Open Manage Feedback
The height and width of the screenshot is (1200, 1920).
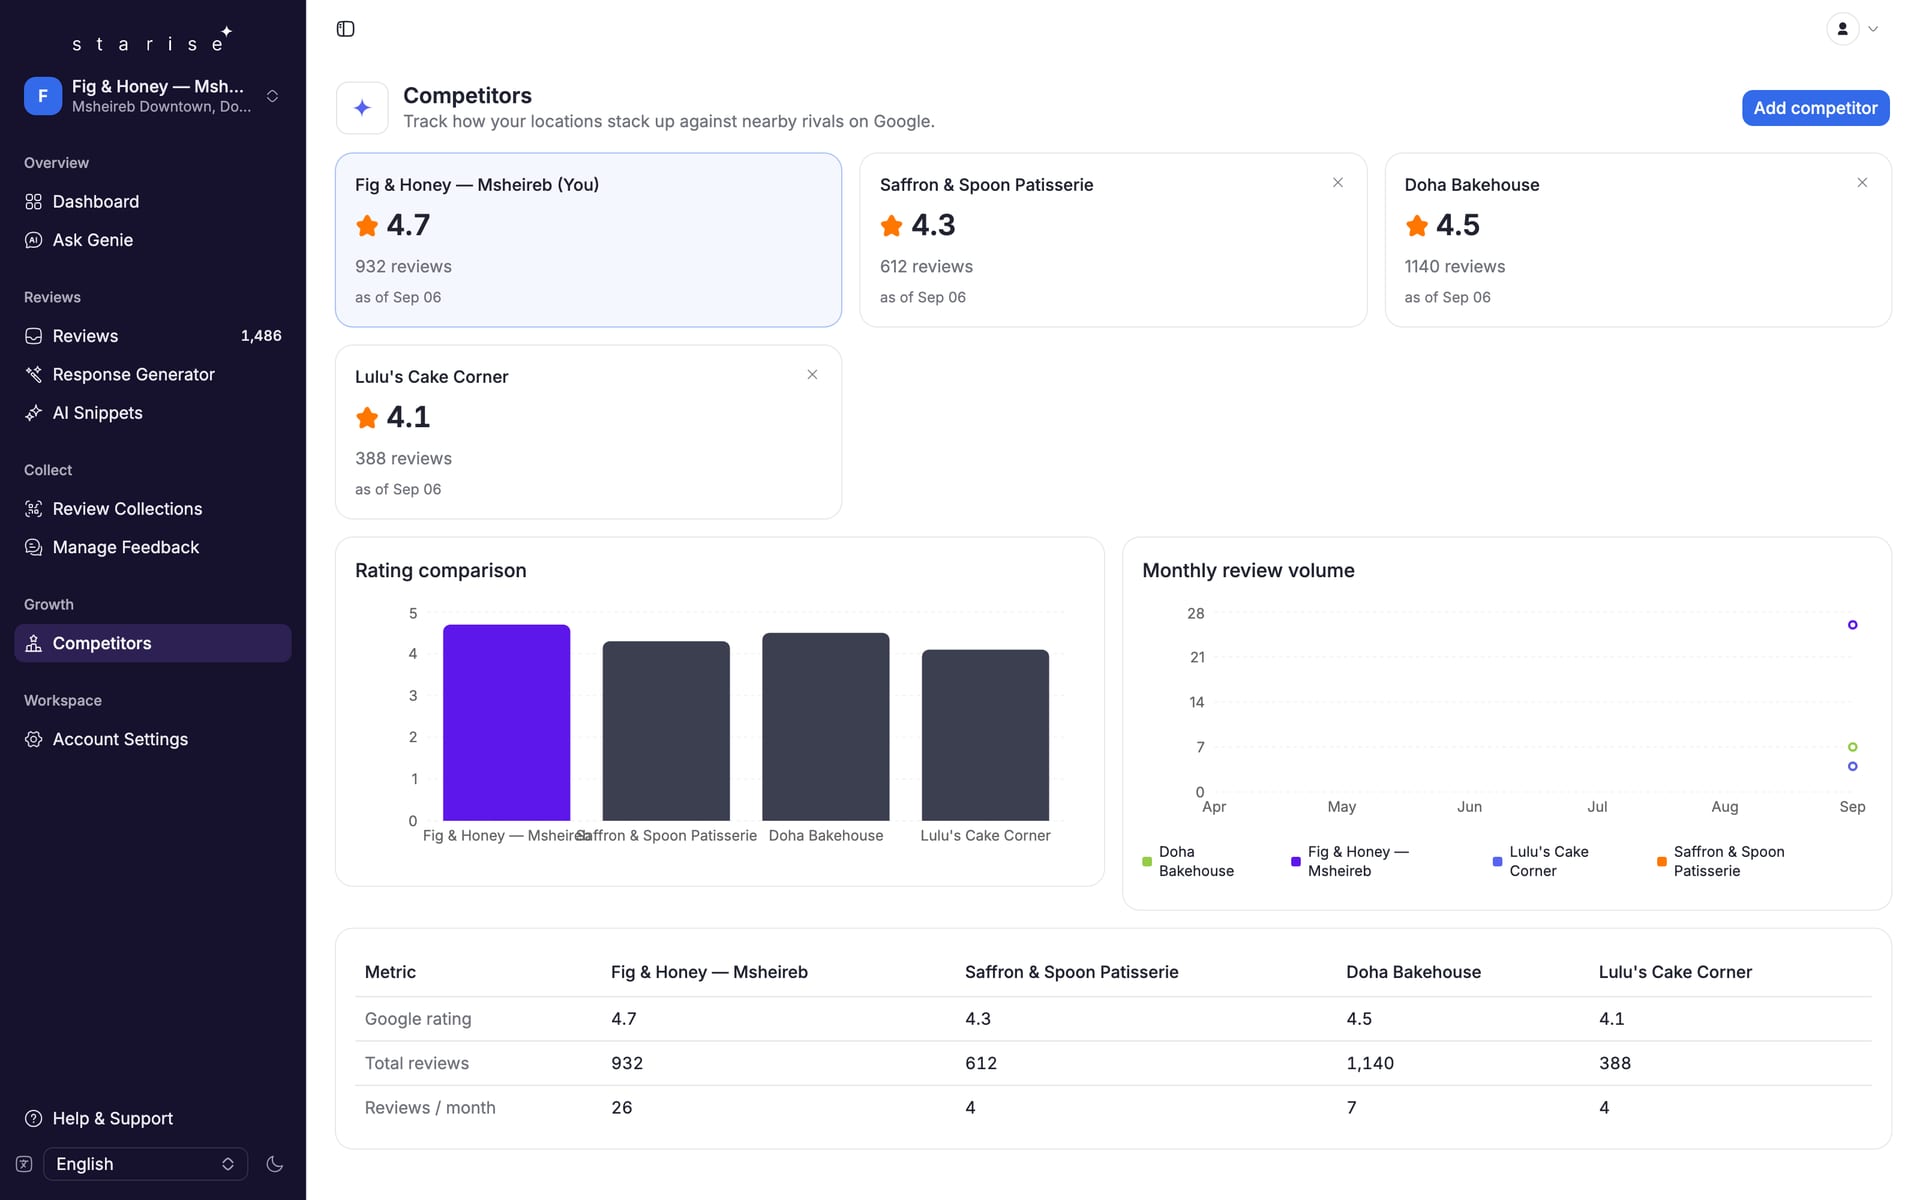click(153, 547)
